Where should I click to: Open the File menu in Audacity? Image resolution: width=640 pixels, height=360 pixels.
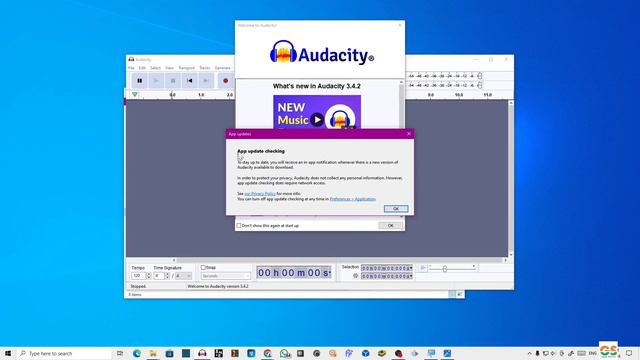point(131,68)
